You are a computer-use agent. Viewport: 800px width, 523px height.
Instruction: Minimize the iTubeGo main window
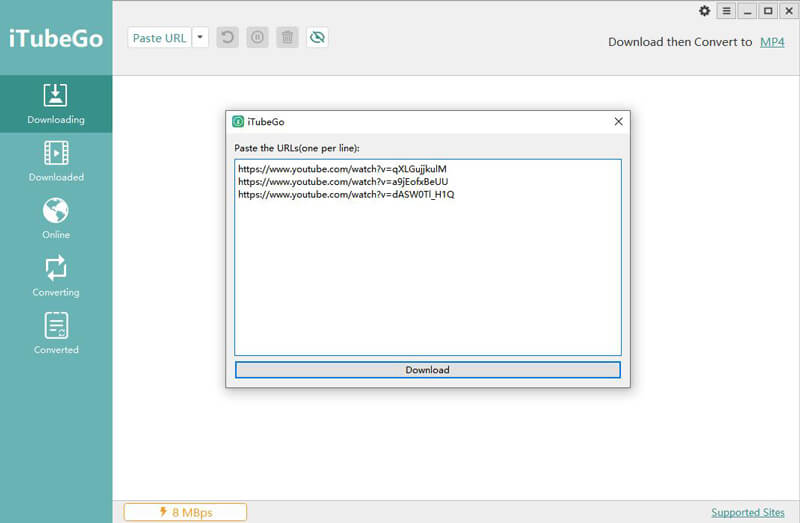[x=747, y=11]
